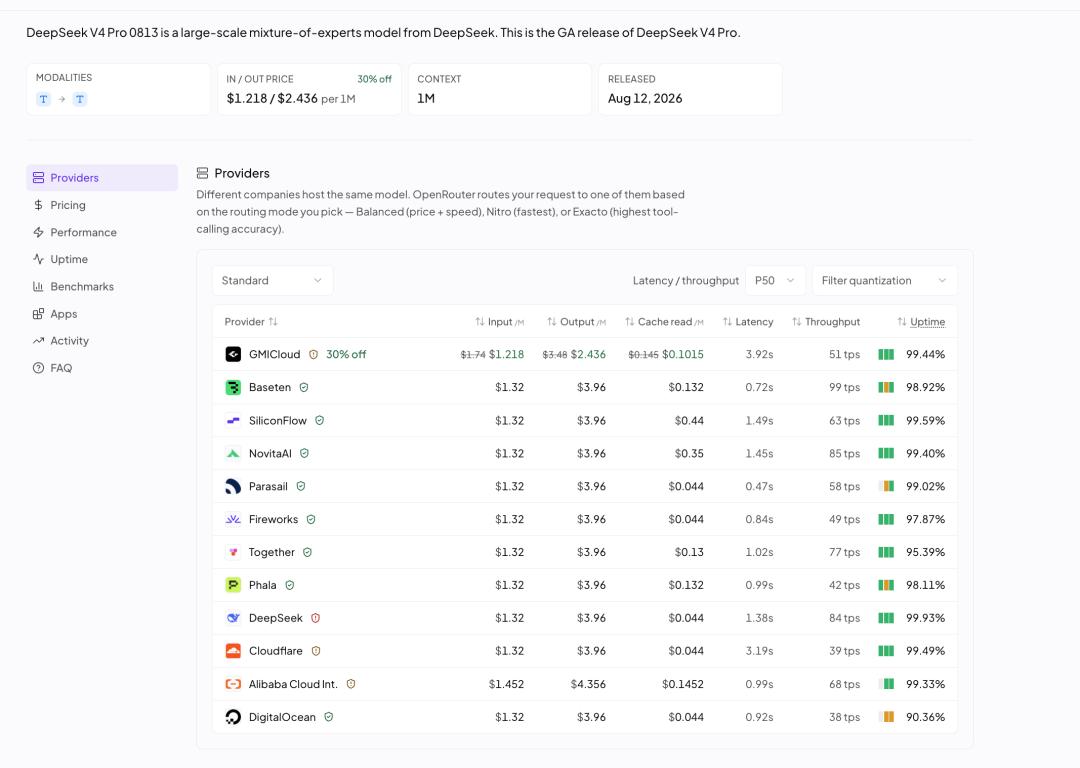This screenshot has width=1080, height=768.
Task: Click the Cloudflare orange logo icon
Action: (233, 651)
